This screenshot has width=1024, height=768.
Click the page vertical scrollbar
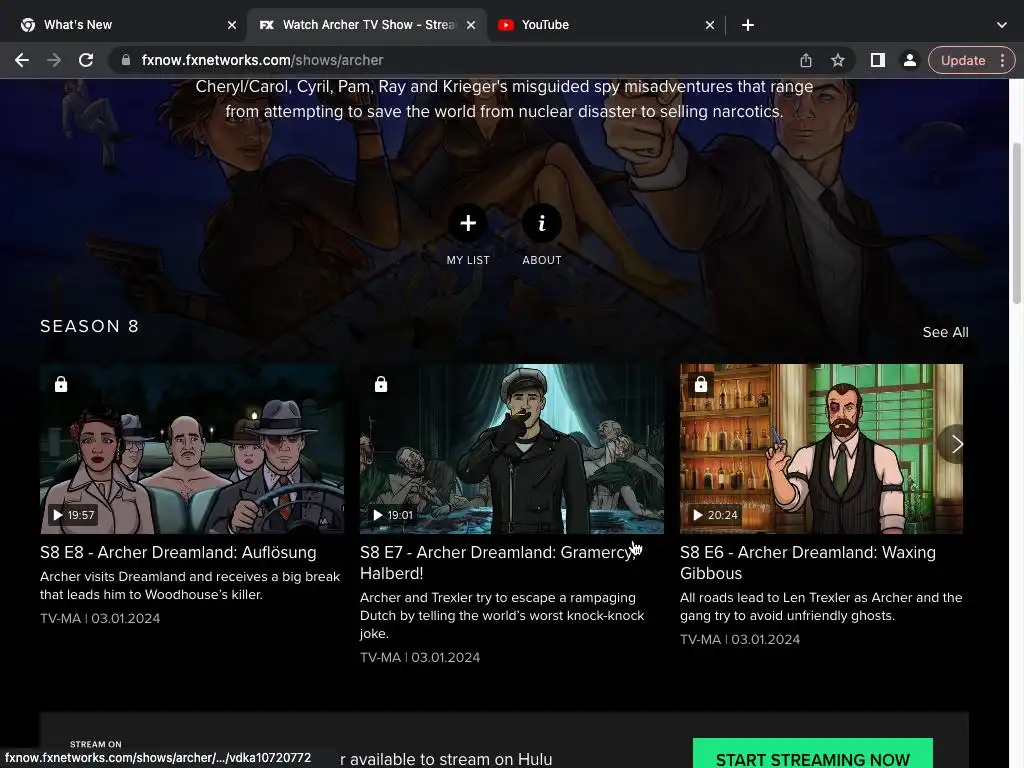[x=1016, y=222]
